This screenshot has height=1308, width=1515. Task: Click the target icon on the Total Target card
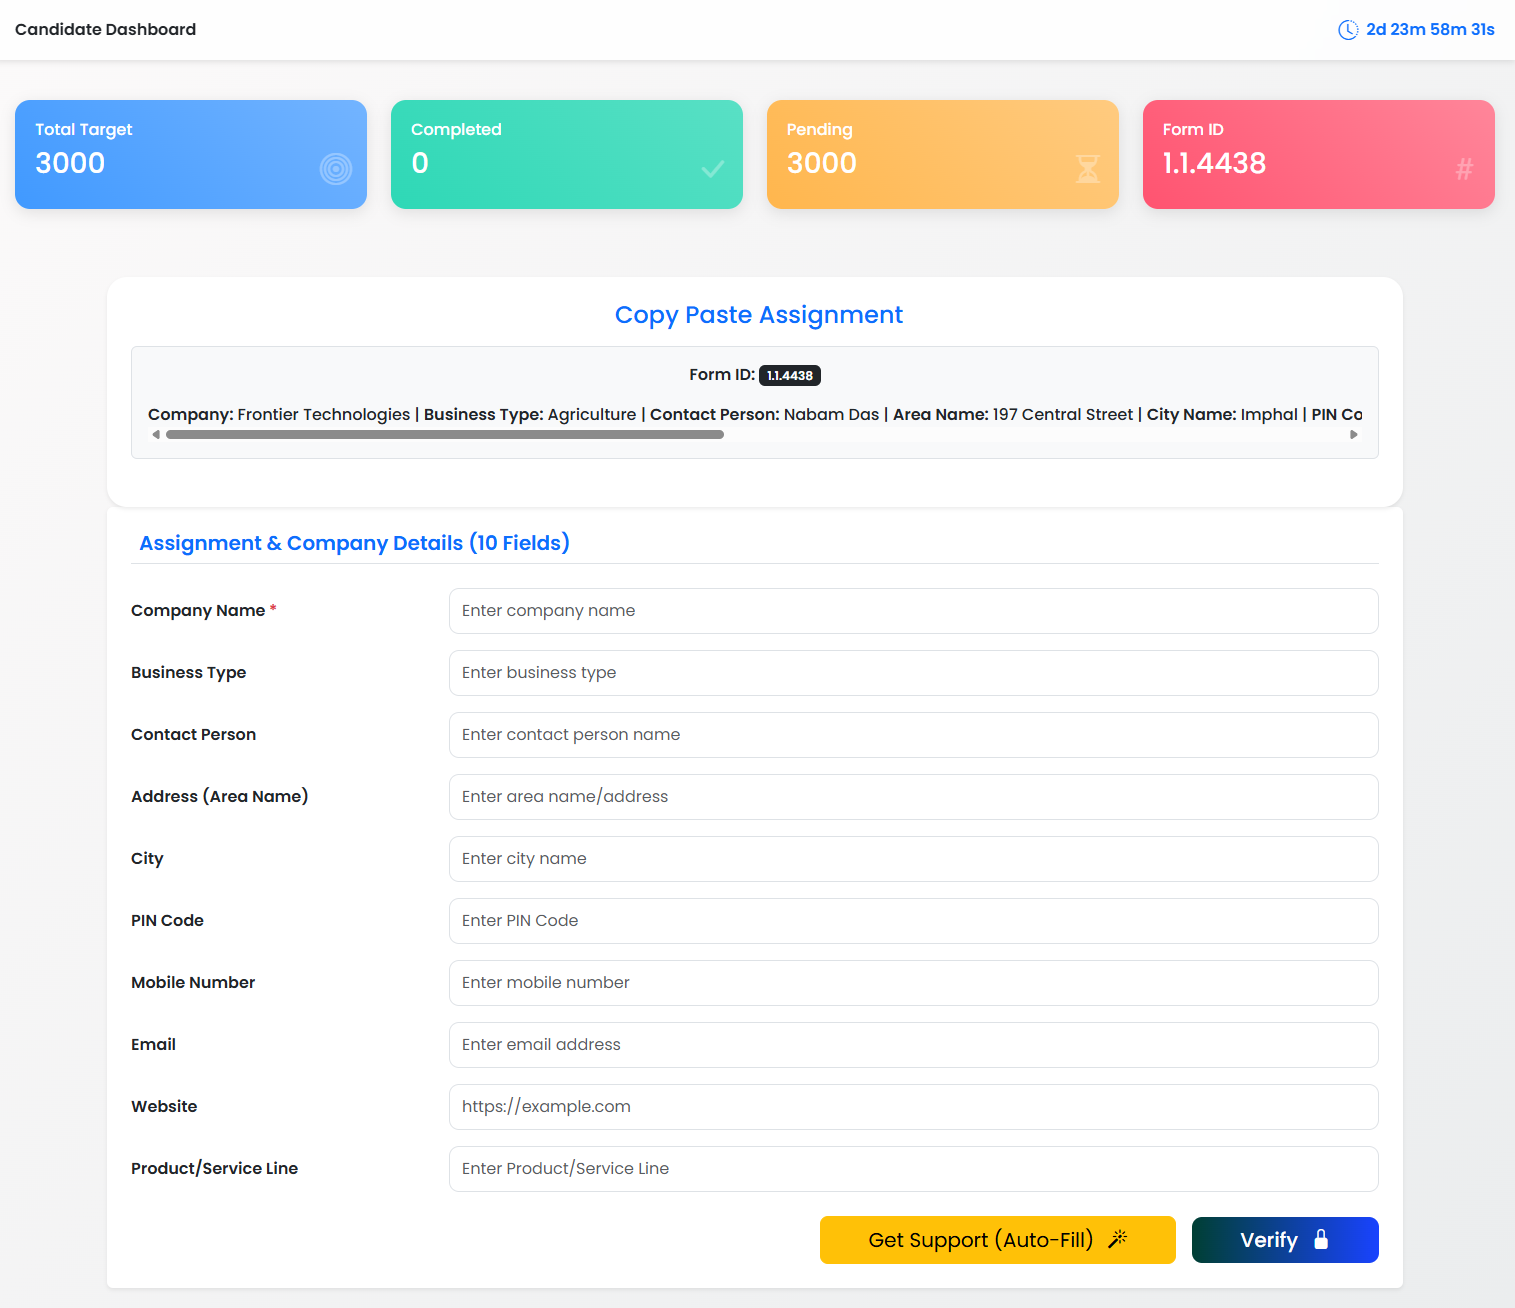coord(336,170)
